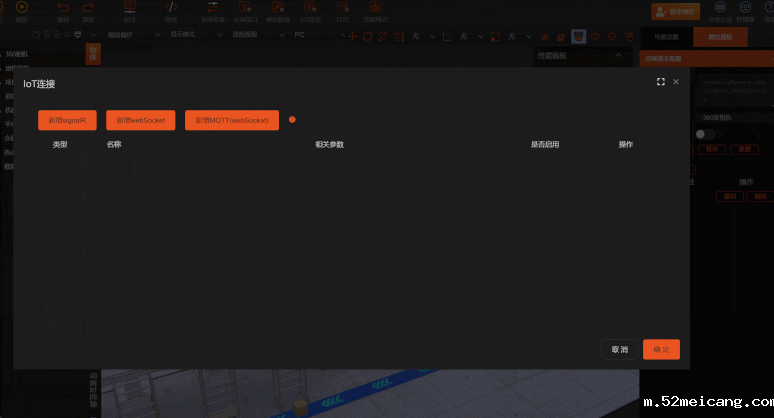Switch to the 场景设置 tab
The height and width of the screenshot is (418, 774).
(666, 36)
